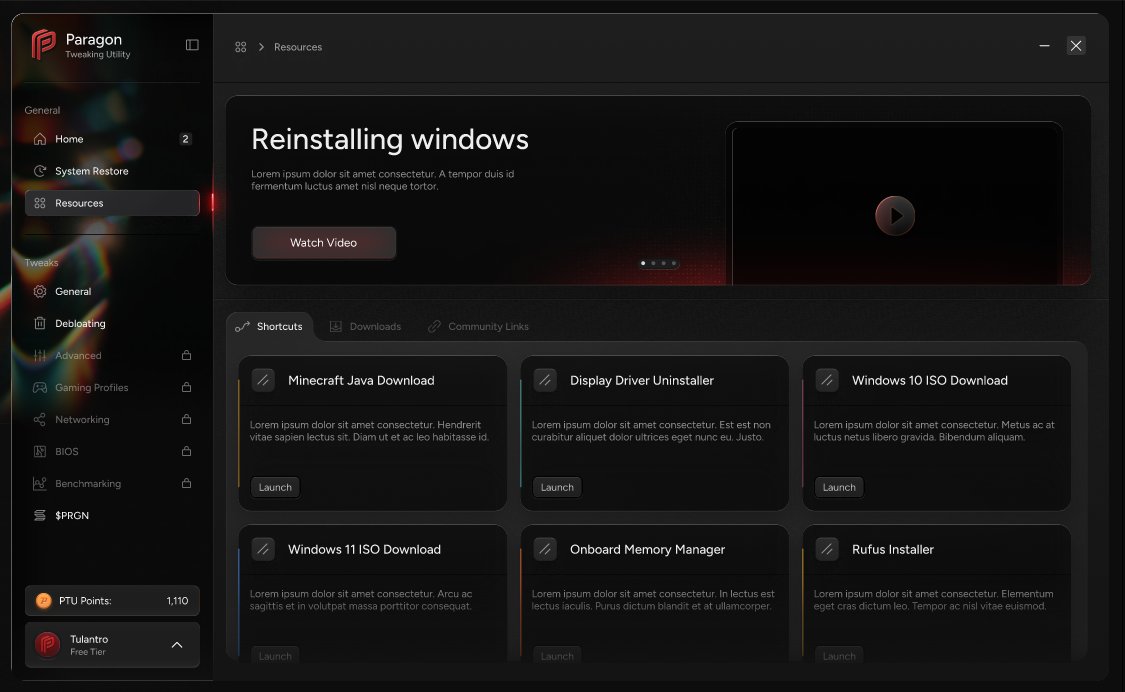Viewport: 1125px width, 692px height.
Task: Click the Display Driver Uninstaller card icon
Action: (x=545, y=380)
